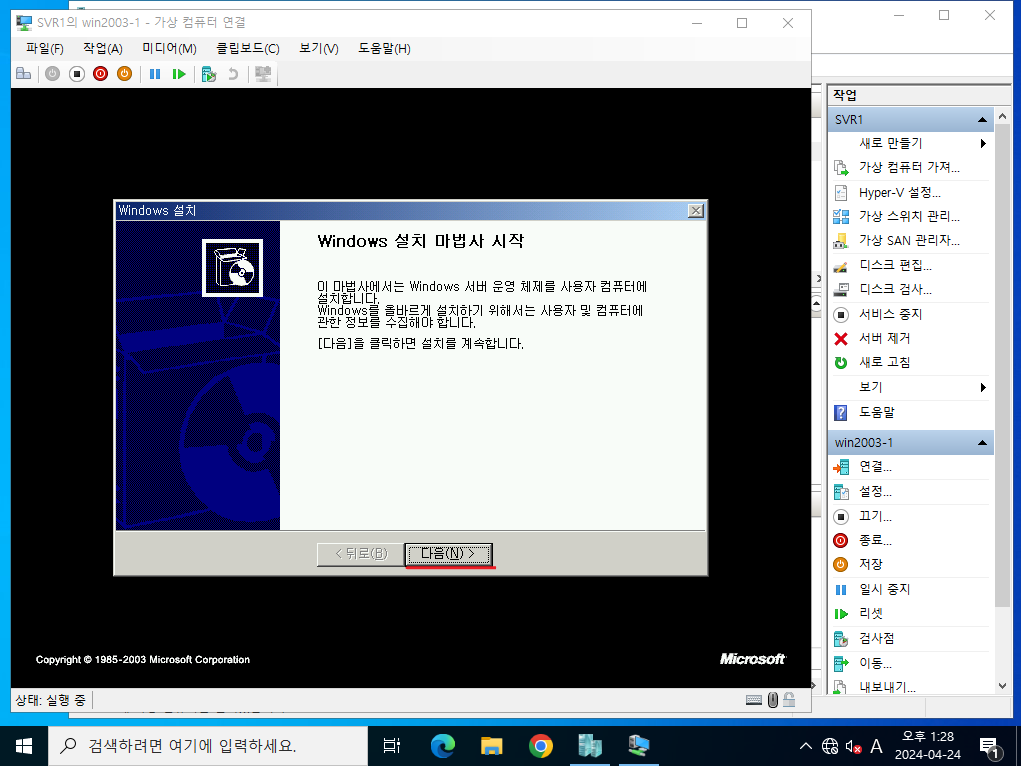Pause the VM from the toolbar

pyautogui.click(x=155, y=74)
